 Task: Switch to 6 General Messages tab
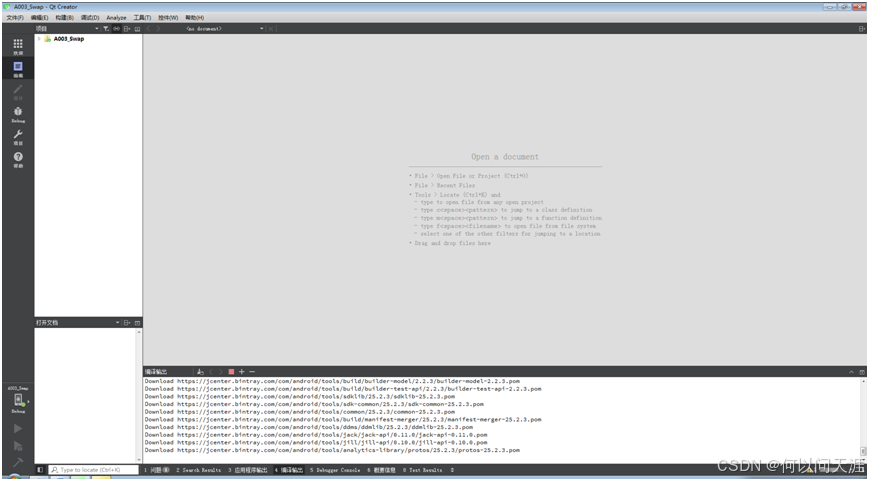click(381, 470)
